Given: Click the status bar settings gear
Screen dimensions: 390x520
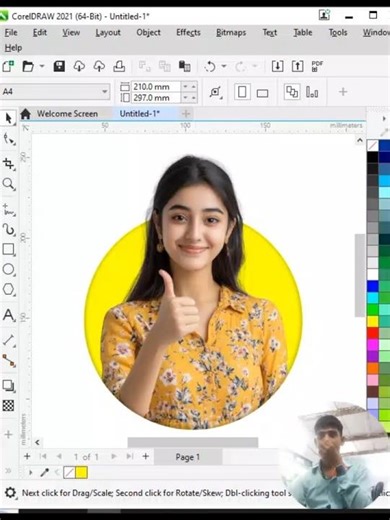Looking at the screenshot, I should coord(10,493).
